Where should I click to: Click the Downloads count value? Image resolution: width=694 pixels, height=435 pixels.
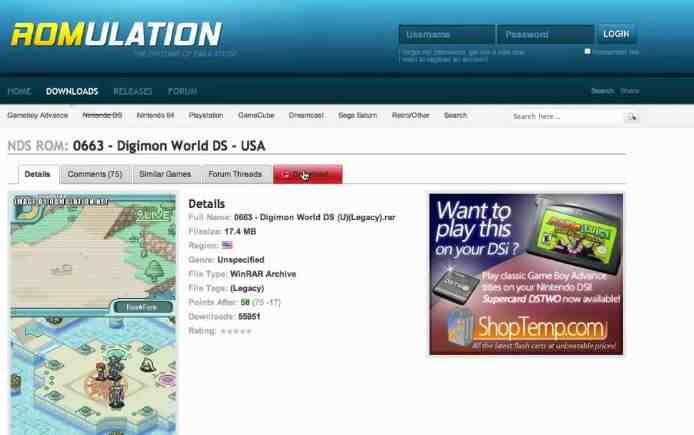[x=249, y=316]
